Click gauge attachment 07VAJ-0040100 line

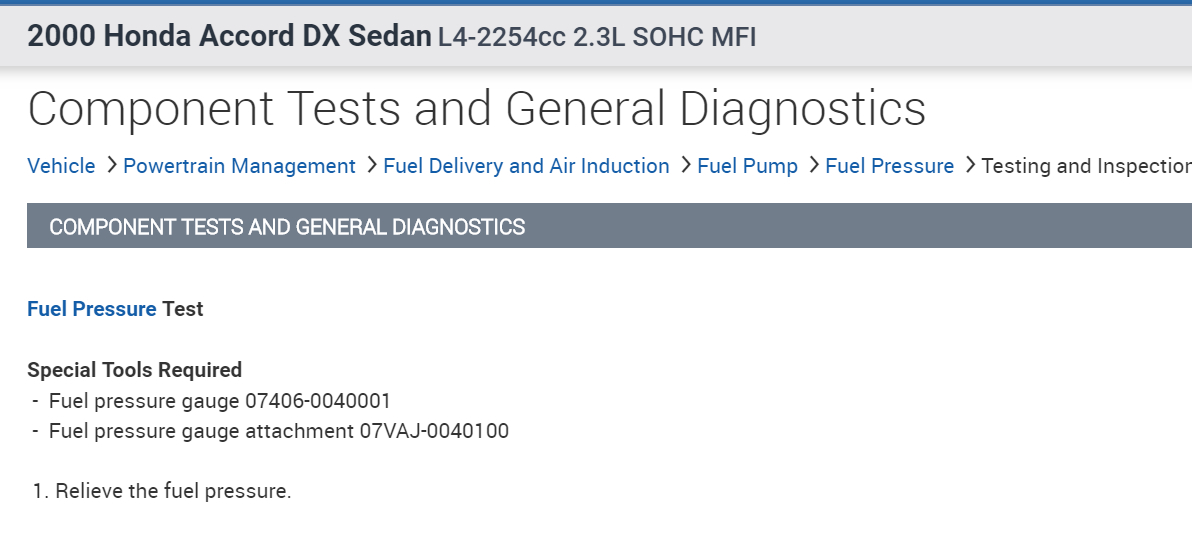(278, 432)
